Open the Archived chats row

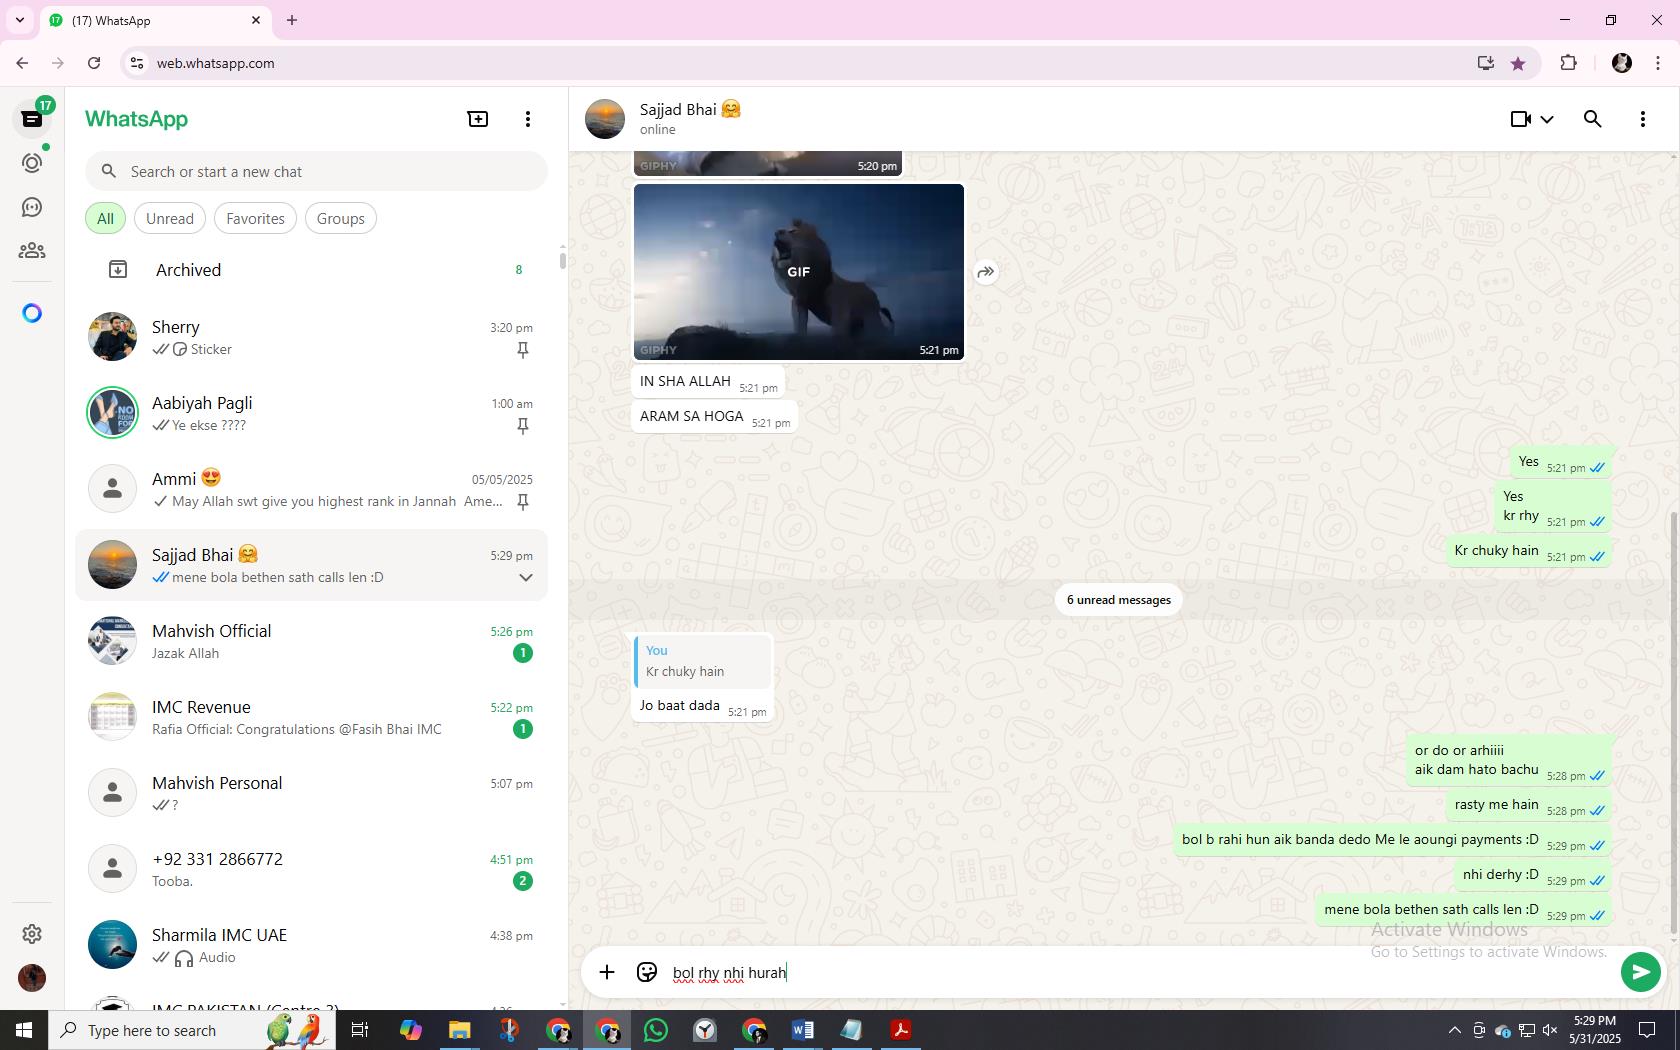tap(312, 269)
